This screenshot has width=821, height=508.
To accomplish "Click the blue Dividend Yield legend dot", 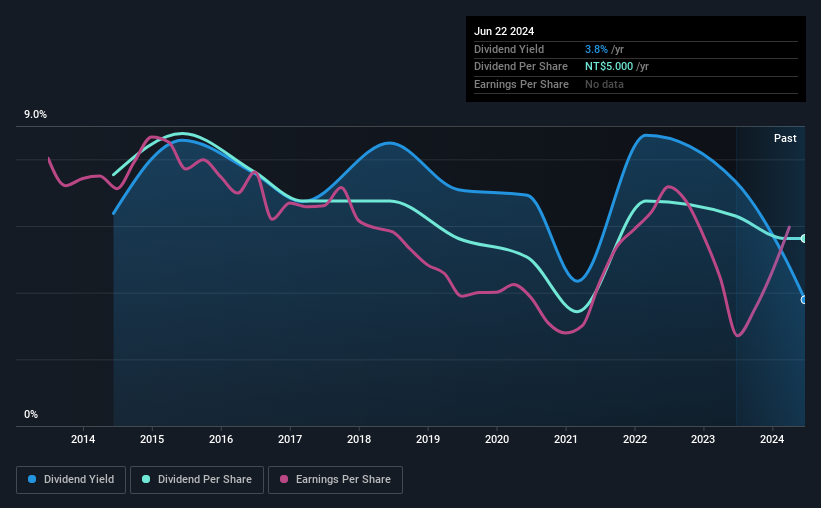I will tap(32, 479).
